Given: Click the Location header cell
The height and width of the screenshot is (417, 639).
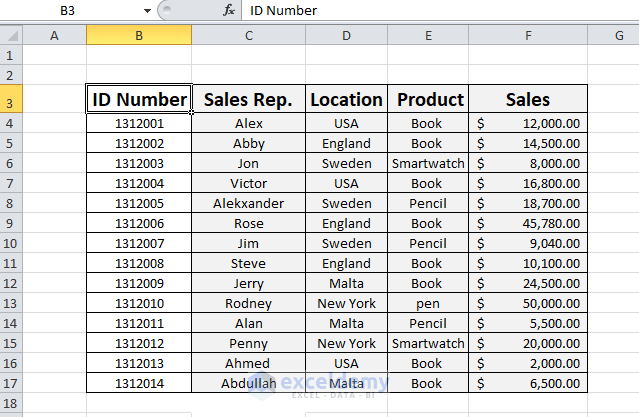Looking at the screenshot, I should 346,99.
